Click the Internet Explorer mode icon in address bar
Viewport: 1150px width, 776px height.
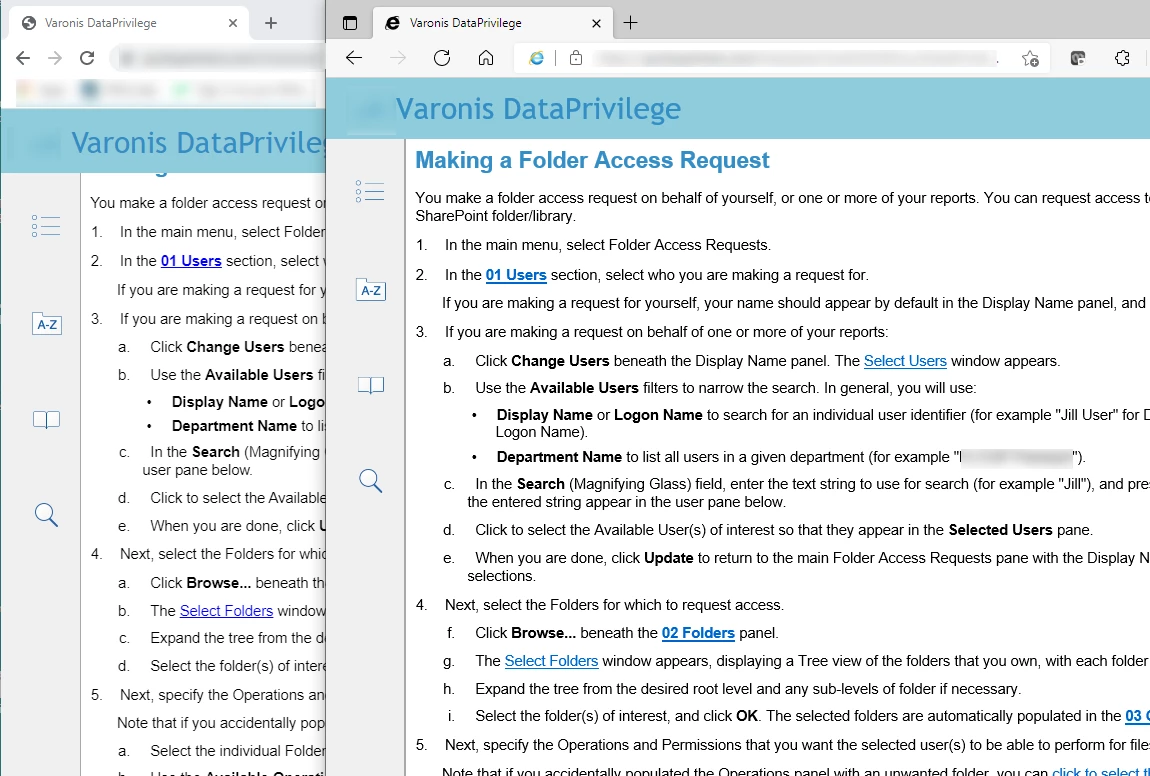pyautogui.click(x=536, y=58)
